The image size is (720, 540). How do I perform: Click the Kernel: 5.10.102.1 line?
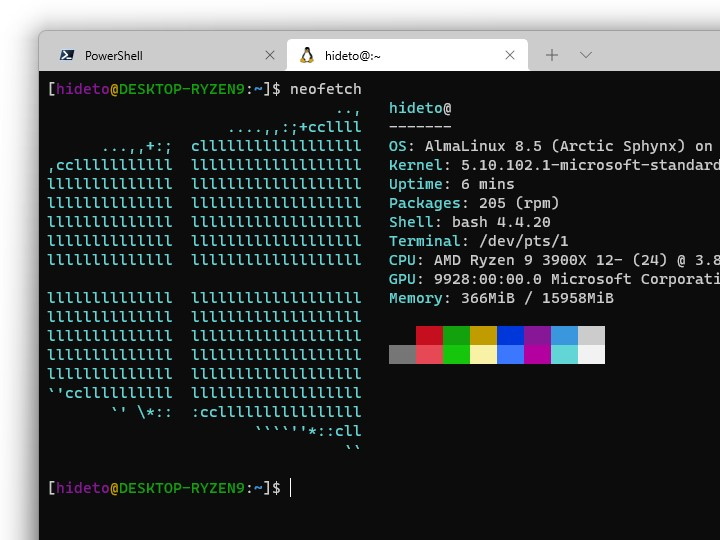click(554, 165)
